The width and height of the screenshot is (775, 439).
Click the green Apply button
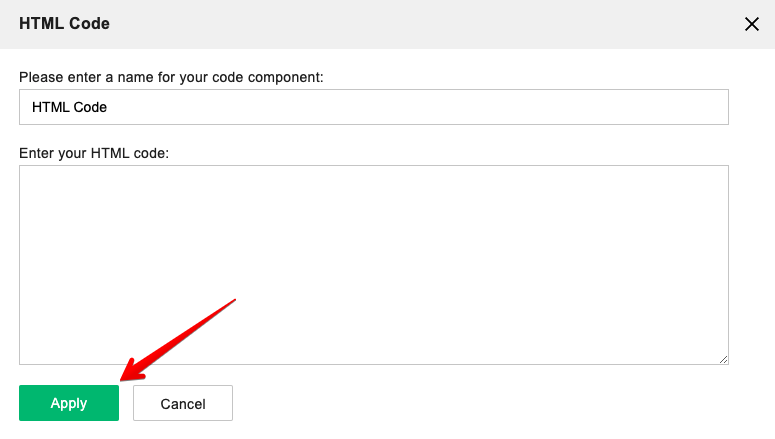click(x=69, y=403)
